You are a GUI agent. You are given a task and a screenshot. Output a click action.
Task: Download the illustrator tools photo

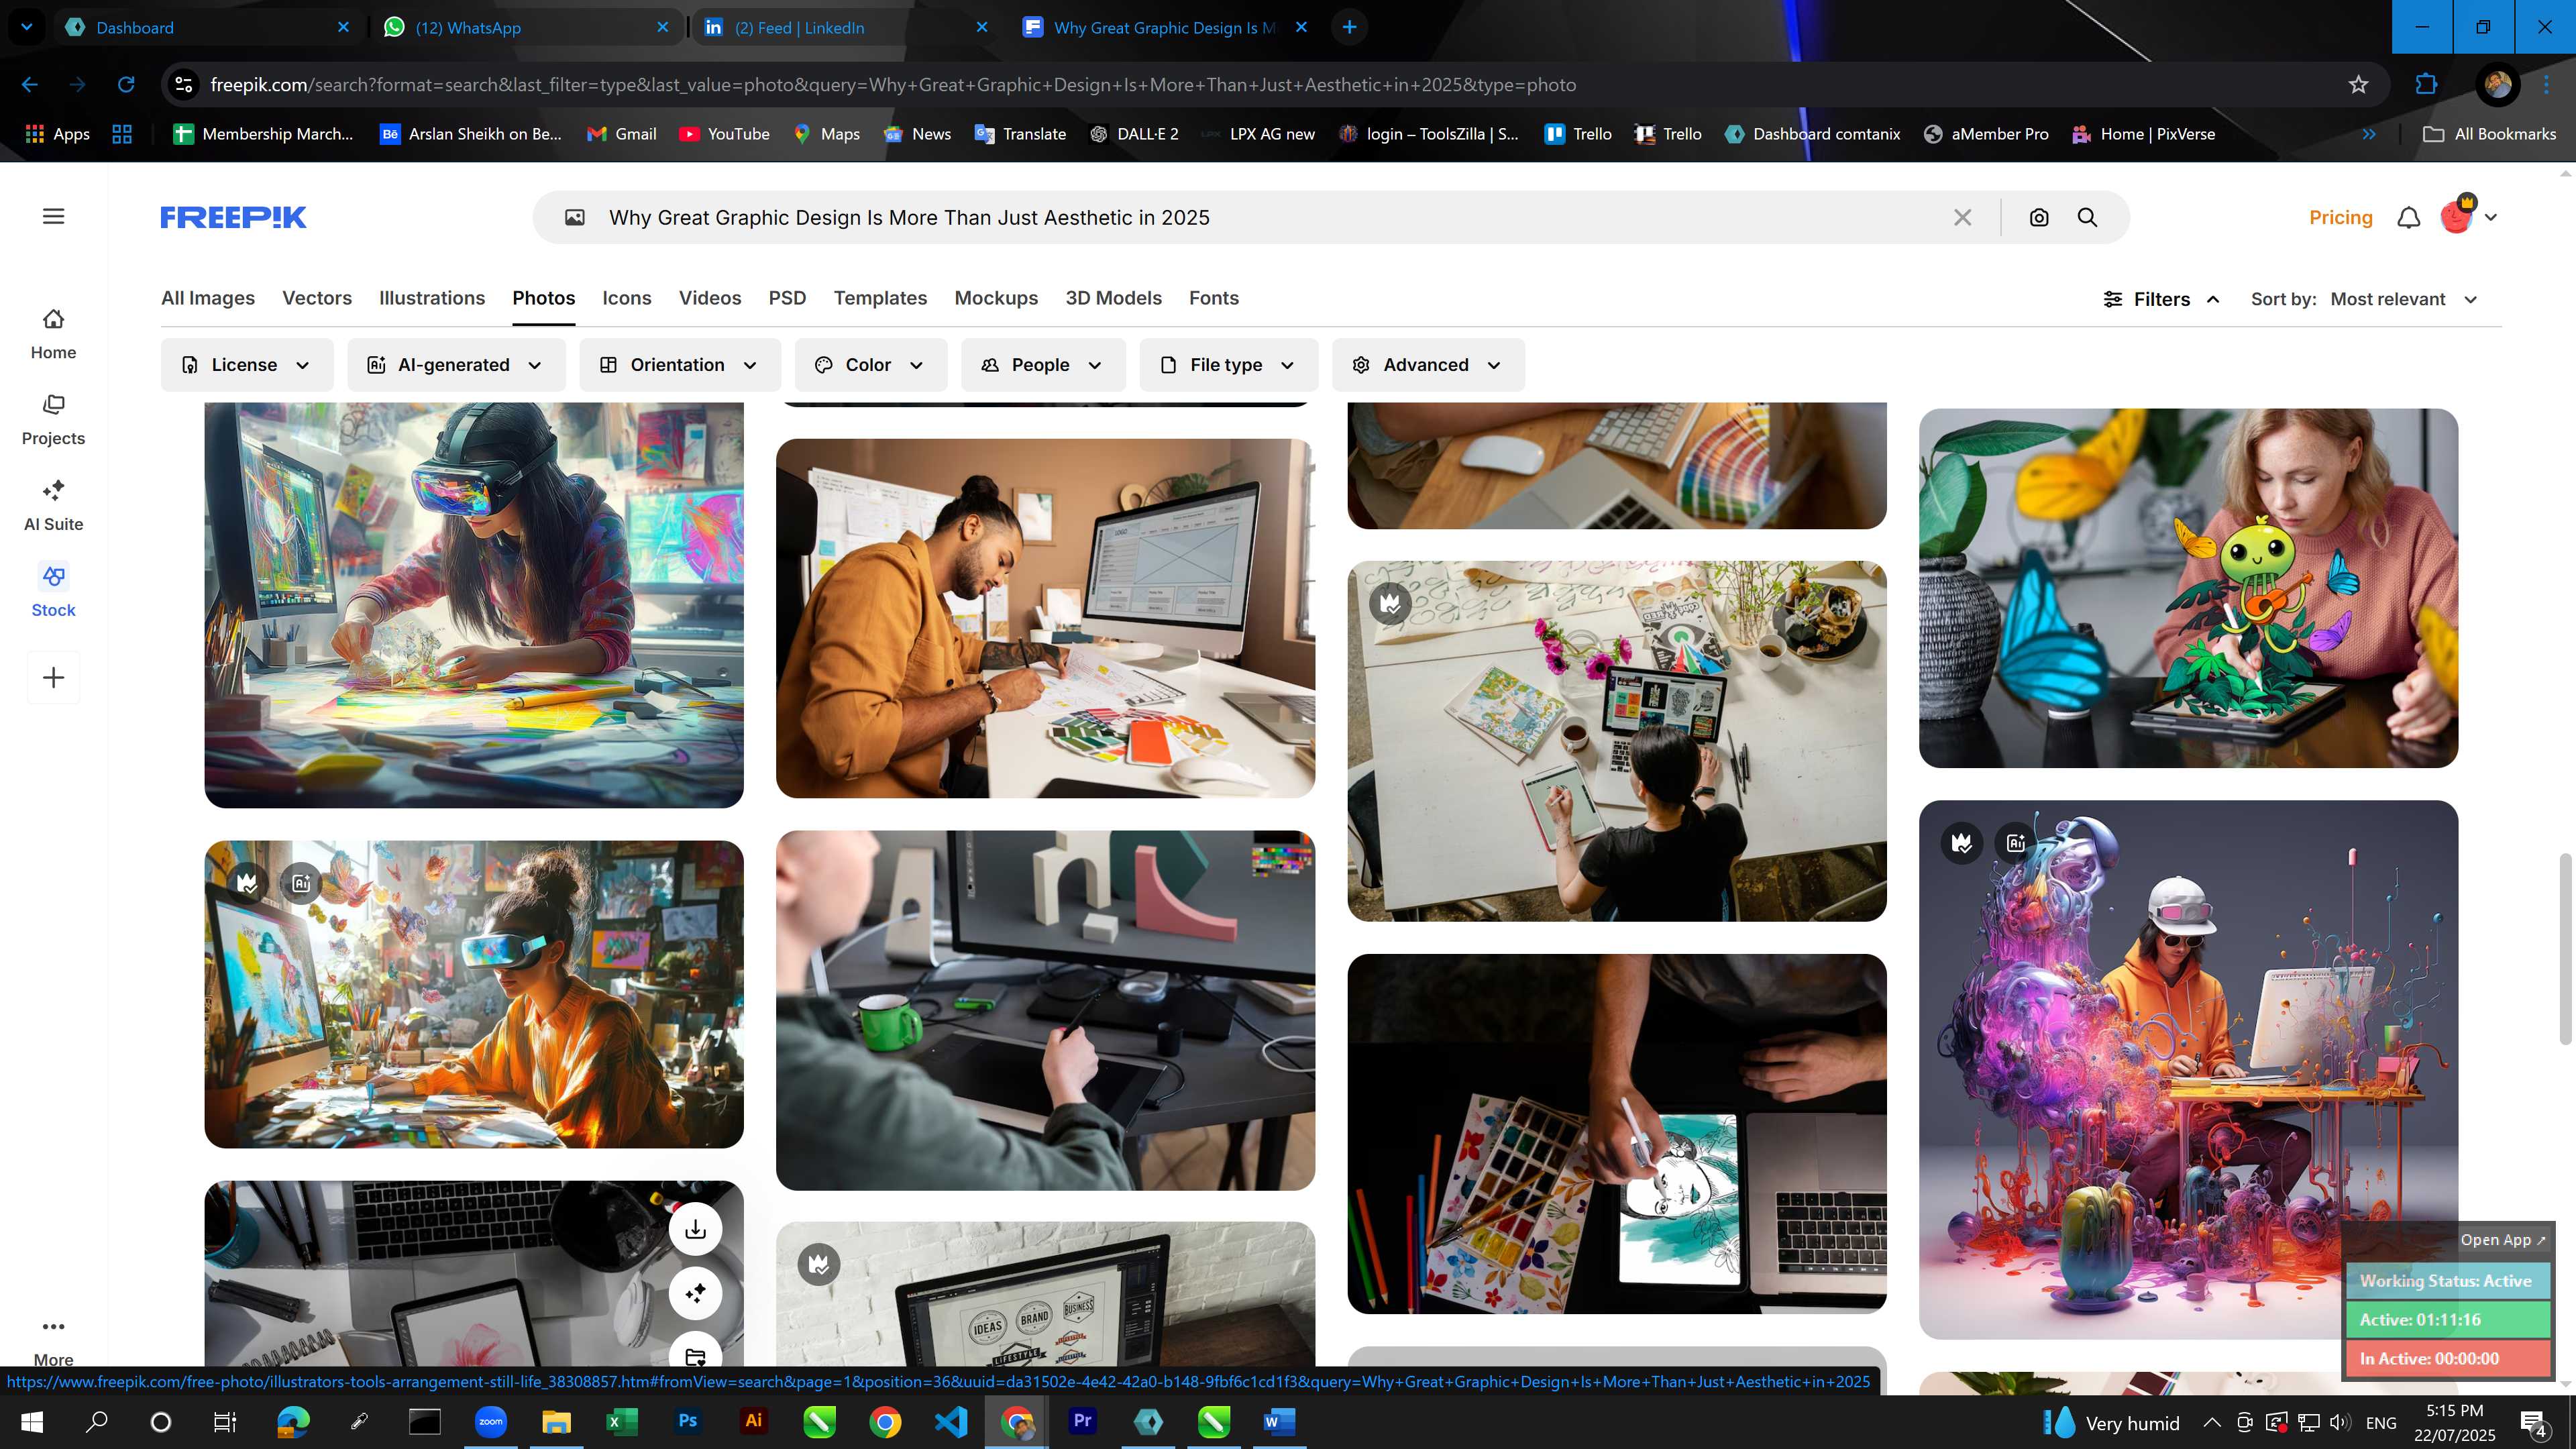click(696, 1229)
